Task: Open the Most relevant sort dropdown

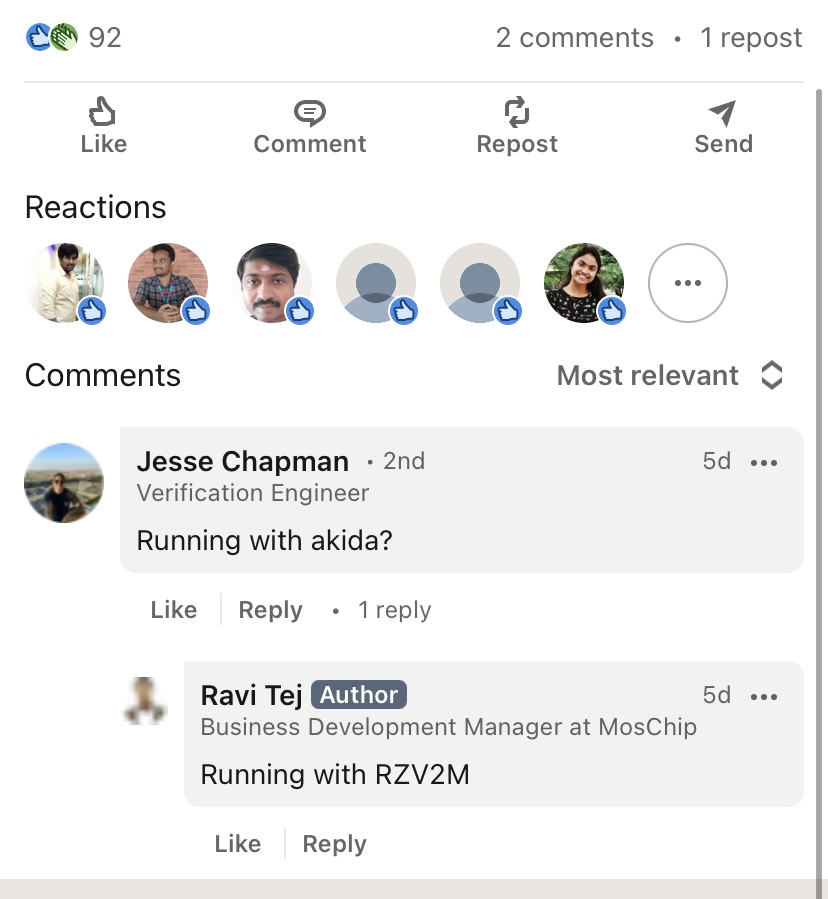Action: click(670, 376)
